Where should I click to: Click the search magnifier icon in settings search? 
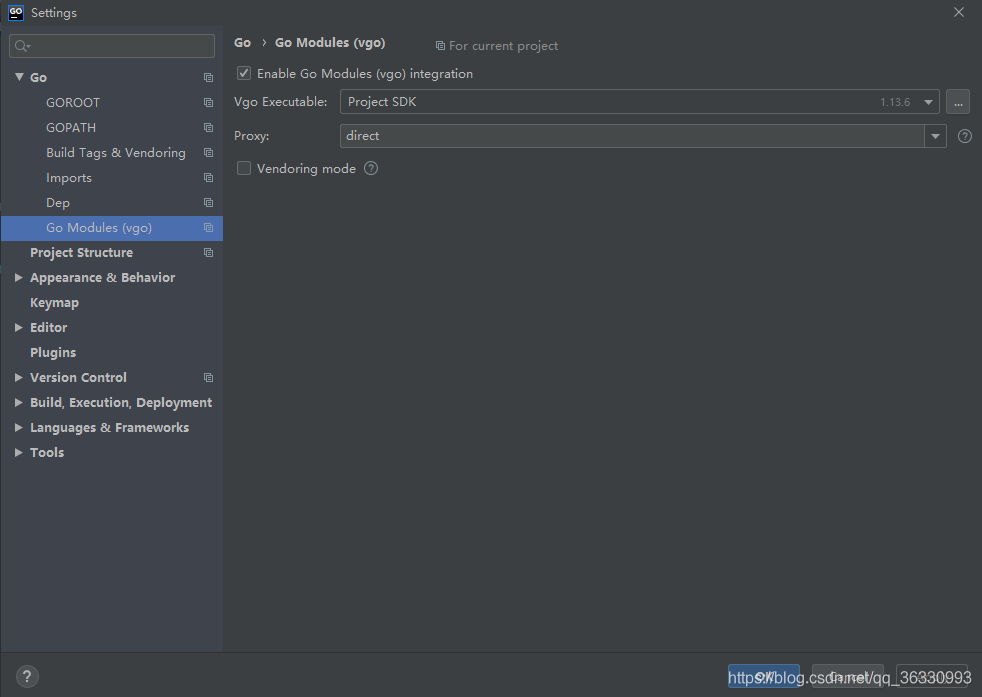[x=22, y=46]
